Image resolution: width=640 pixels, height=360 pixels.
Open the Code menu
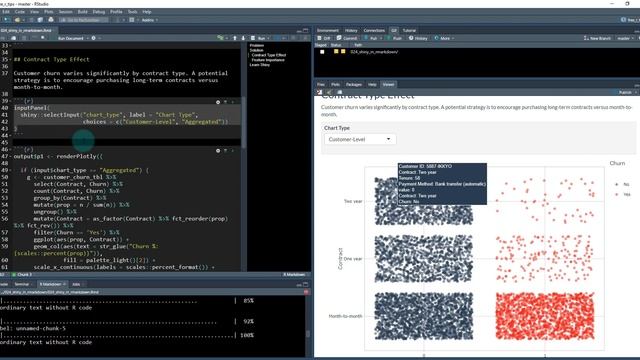pos(20,12)
